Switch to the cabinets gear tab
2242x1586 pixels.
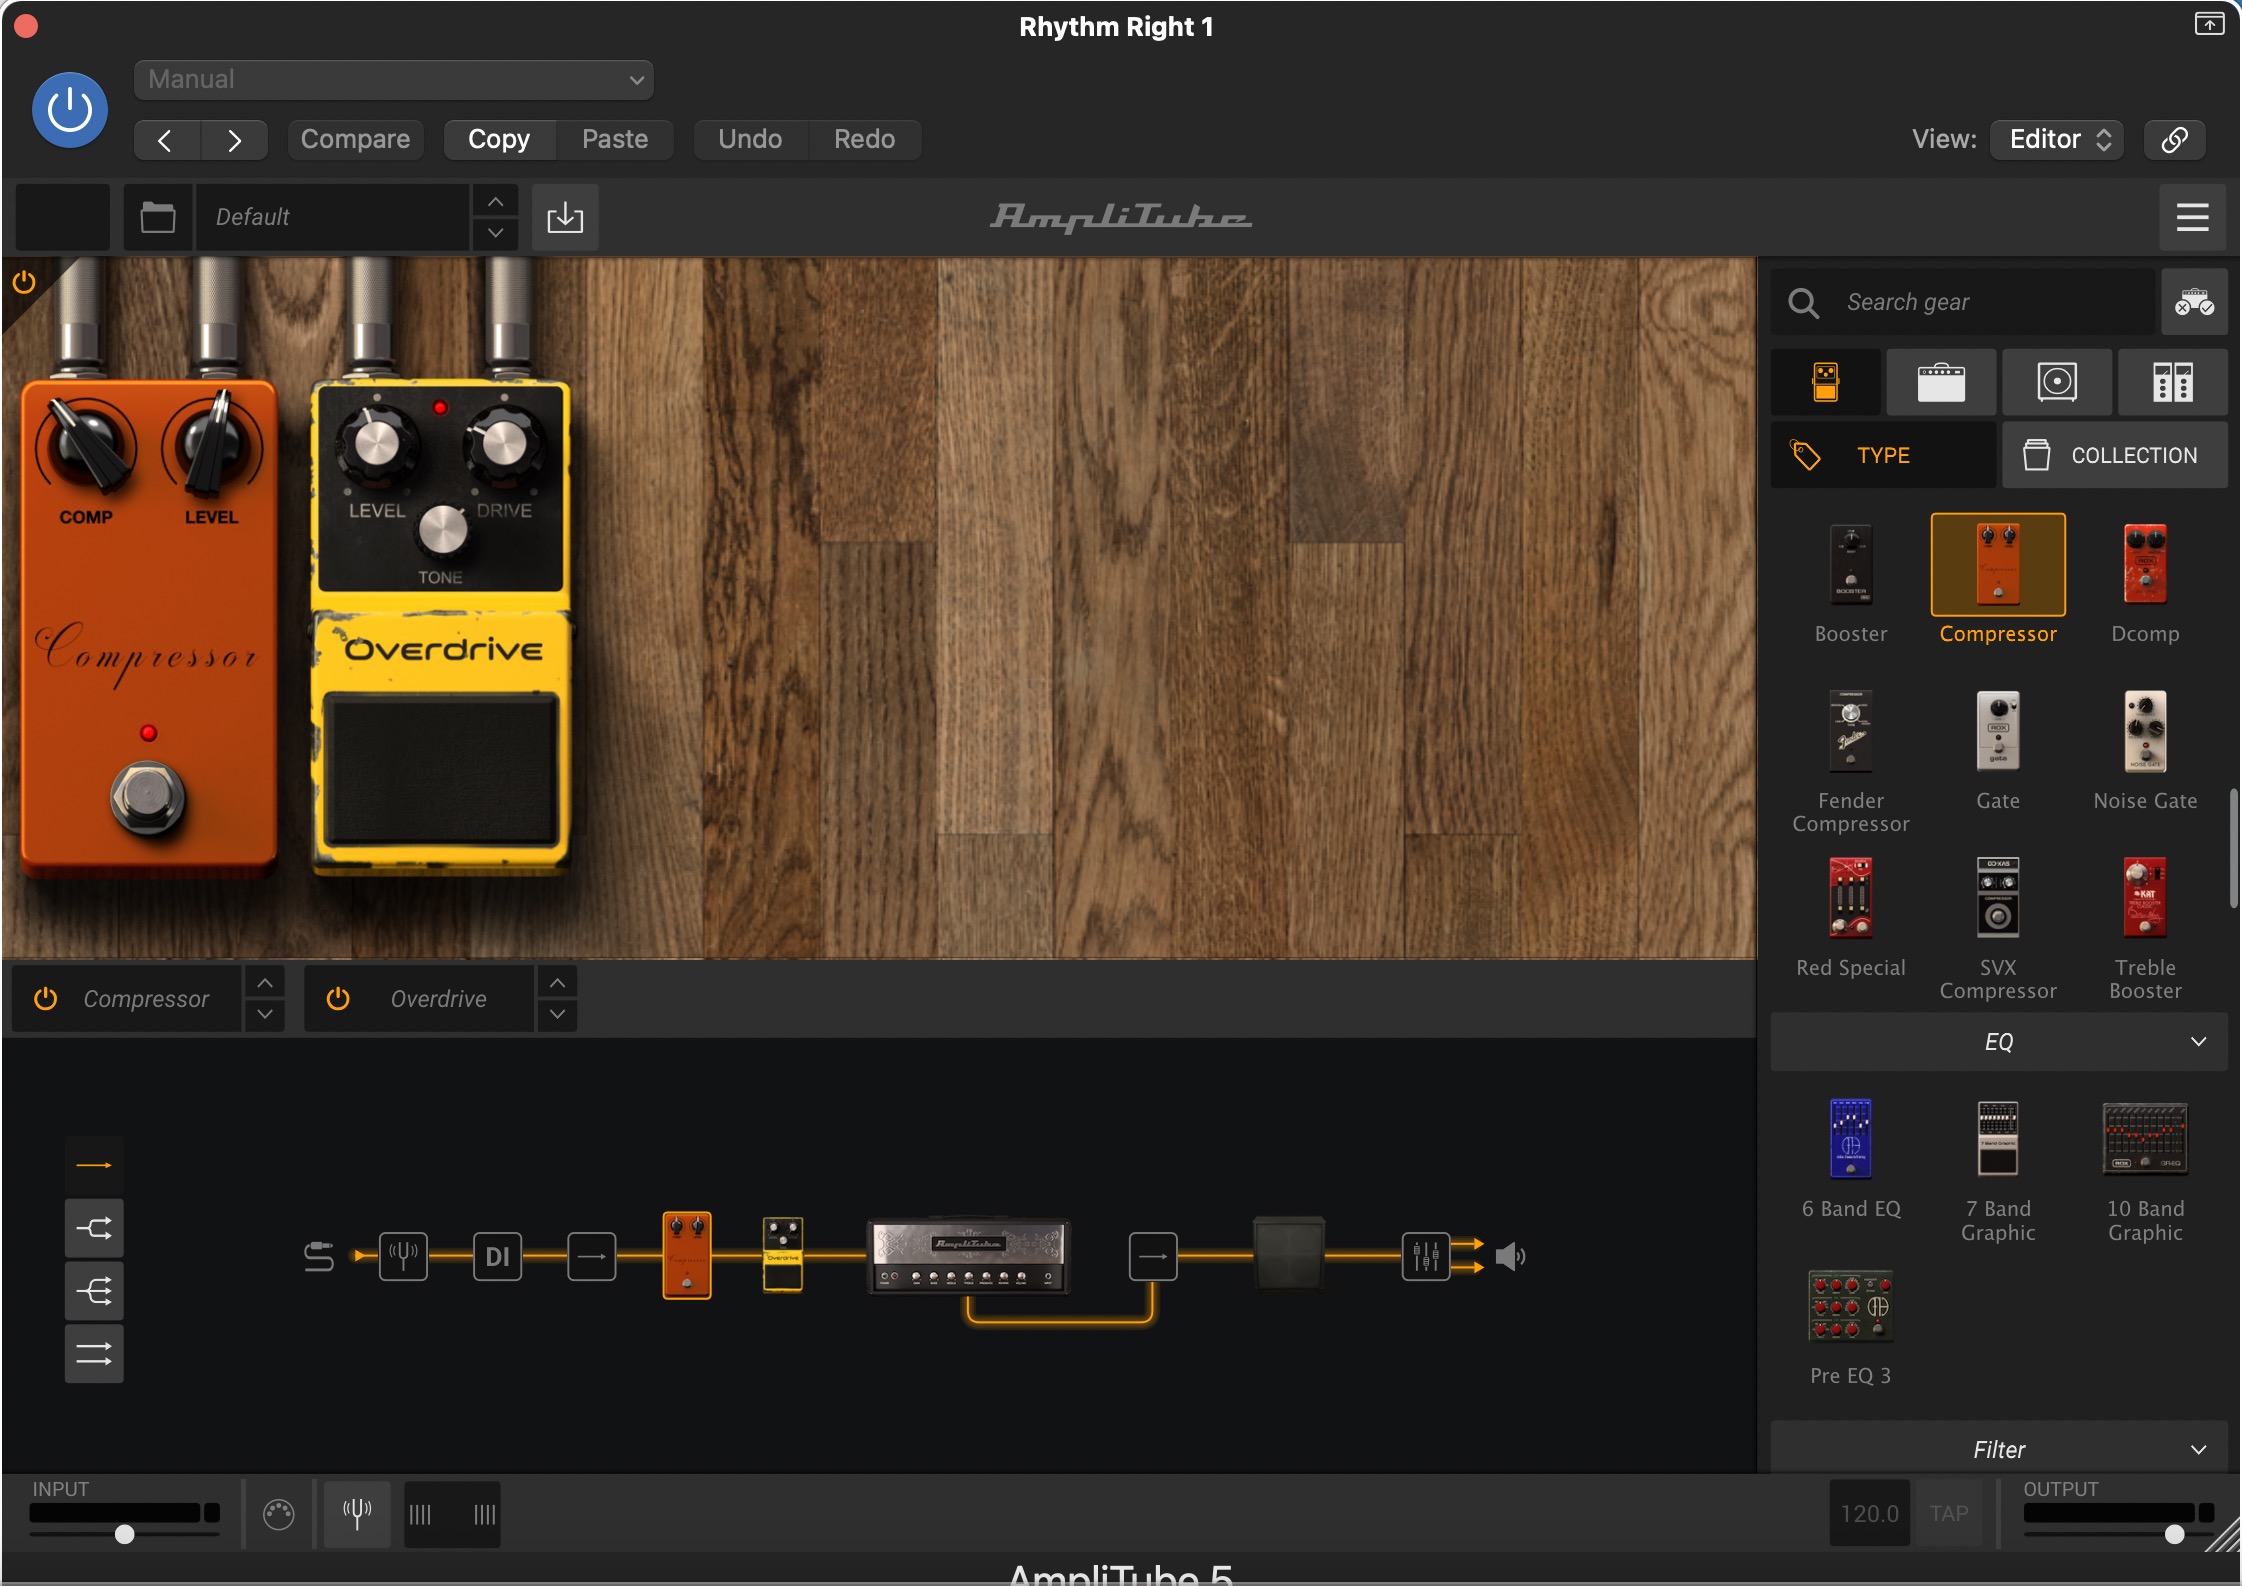(2057, 382)
